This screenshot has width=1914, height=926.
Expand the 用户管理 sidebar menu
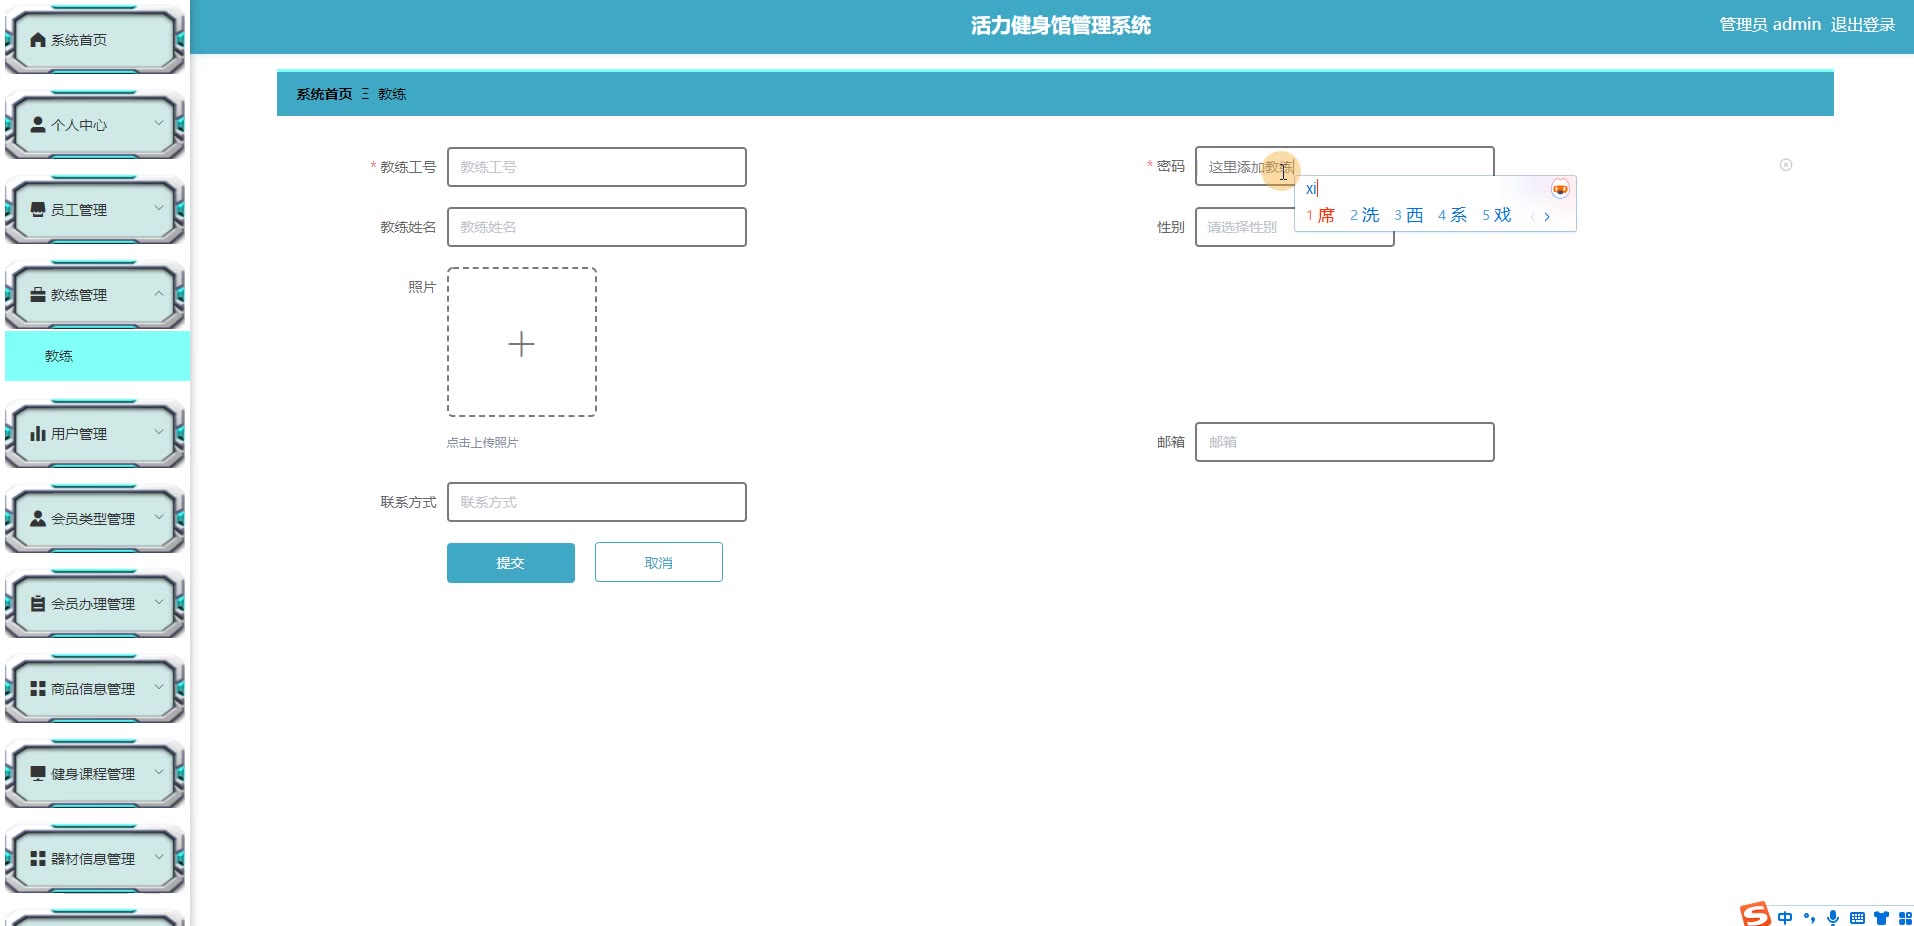pos(95,434)
